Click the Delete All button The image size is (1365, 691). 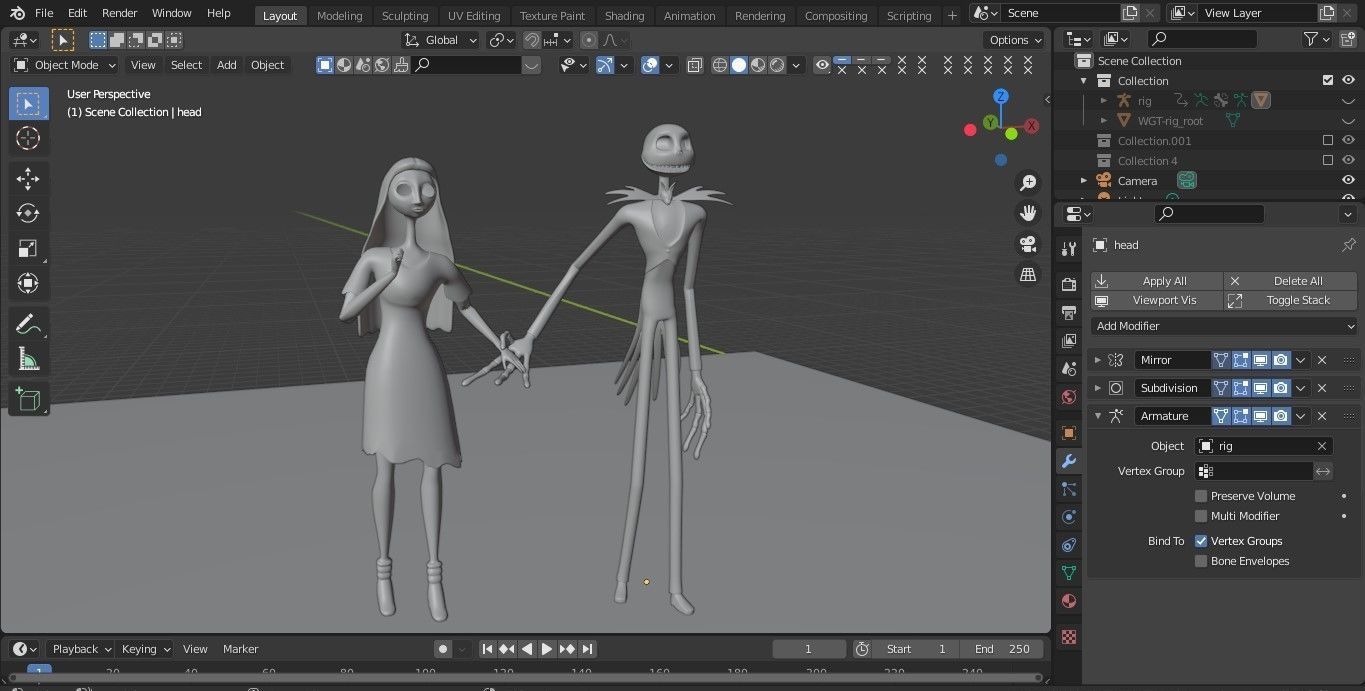(1291, 281)
